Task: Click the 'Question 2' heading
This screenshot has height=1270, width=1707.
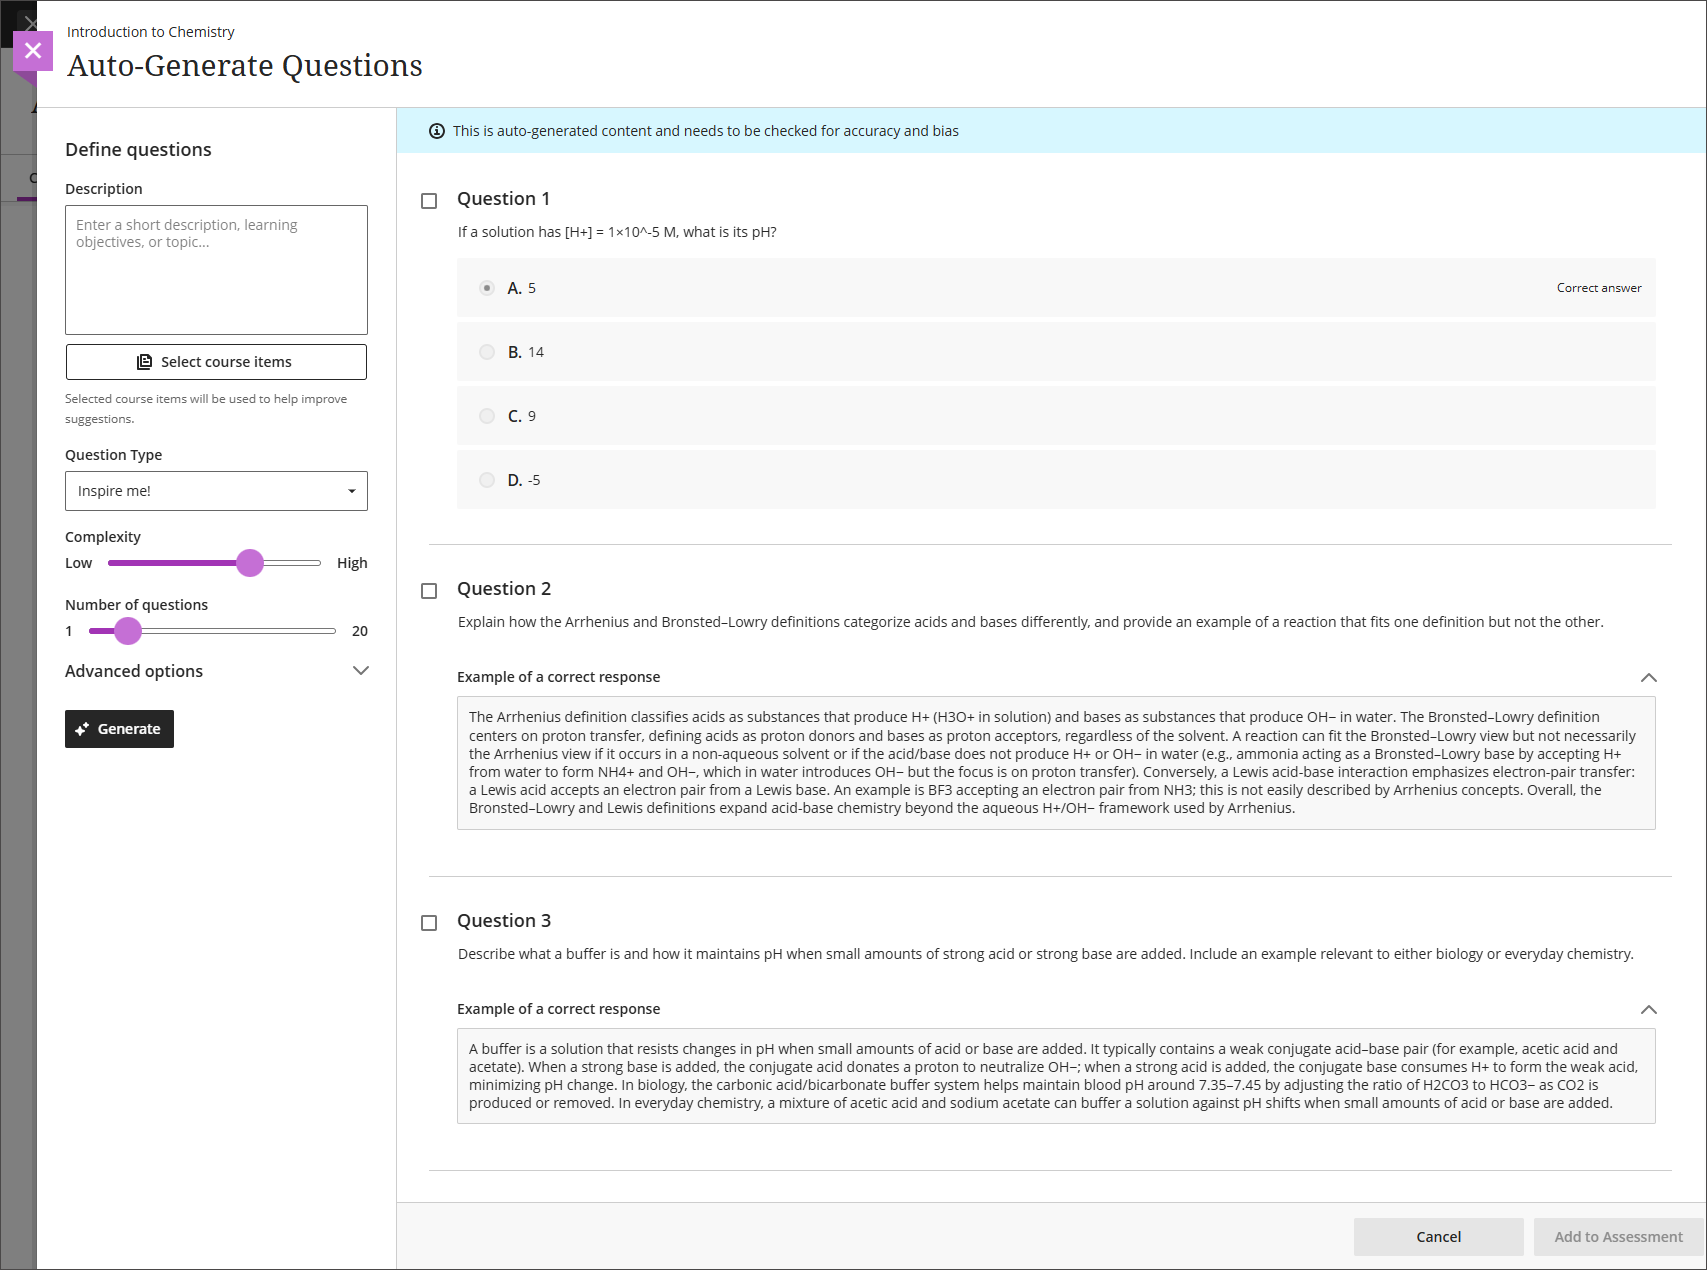Action: tap(504, 589)
